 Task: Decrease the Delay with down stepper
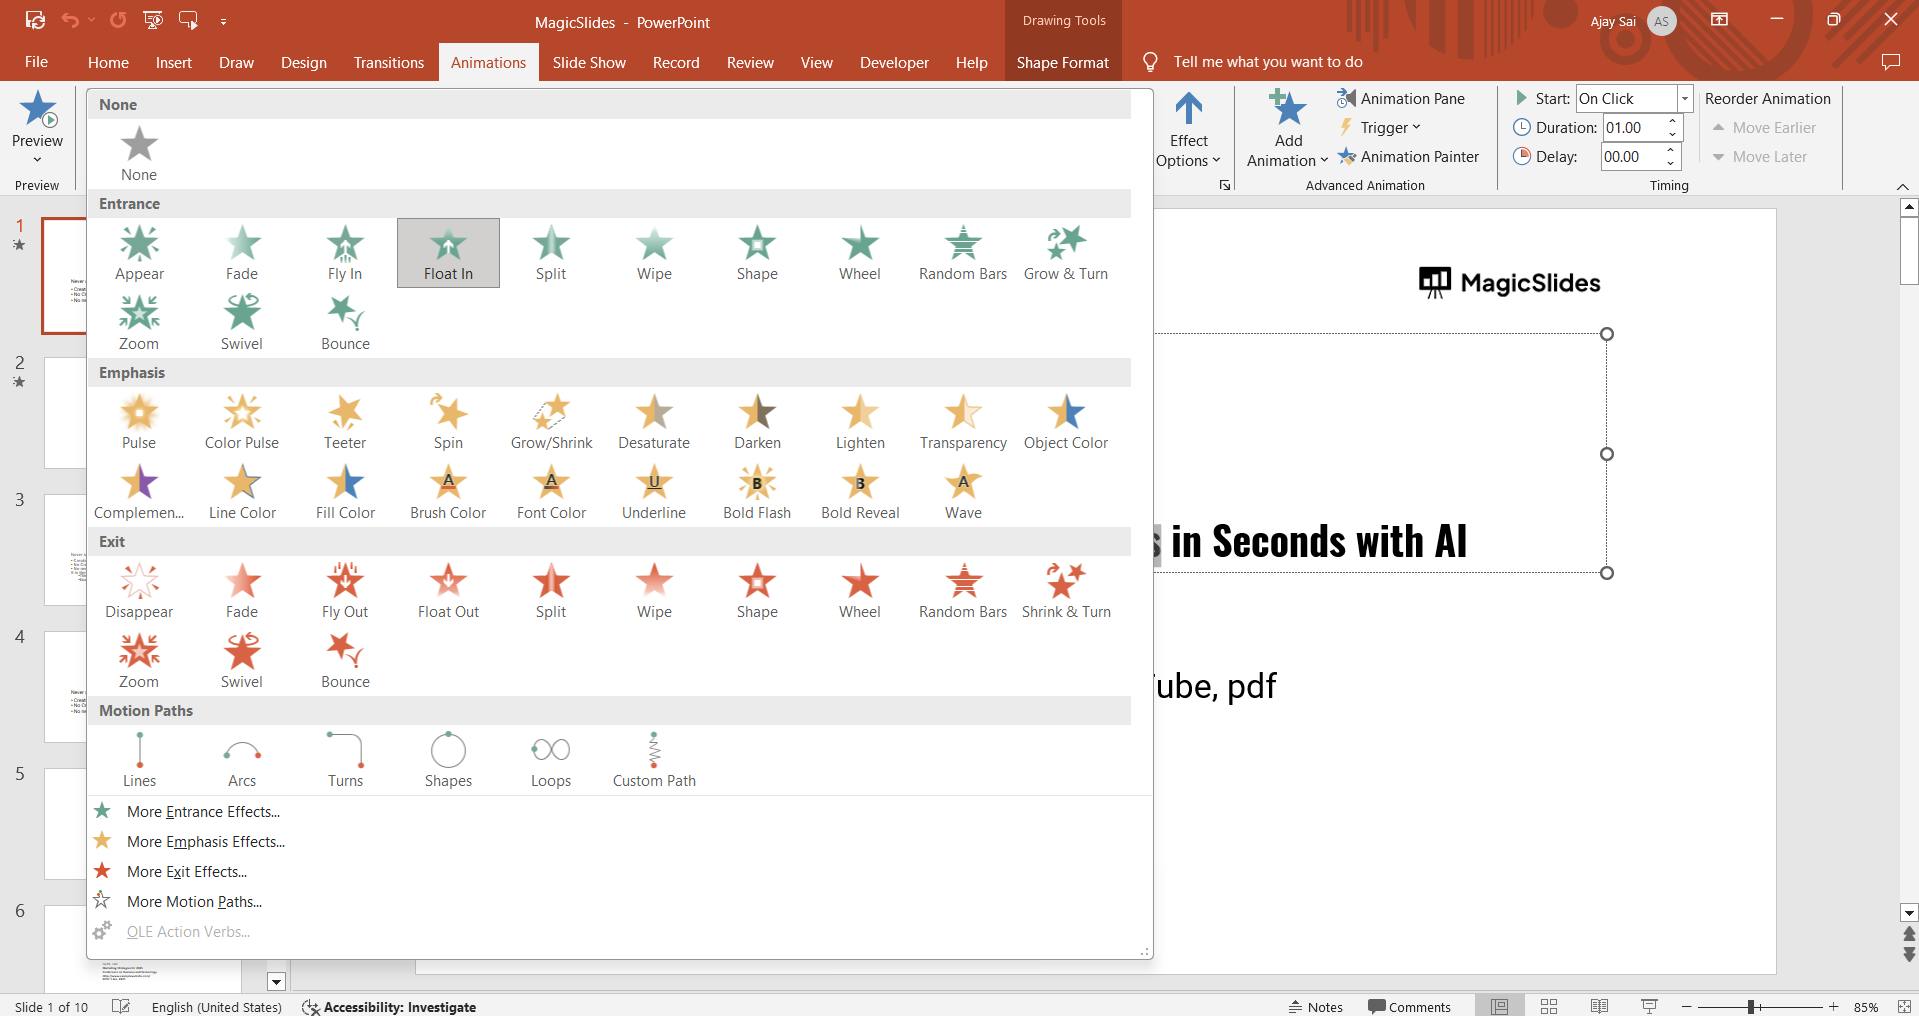(x=1672, y=163)
